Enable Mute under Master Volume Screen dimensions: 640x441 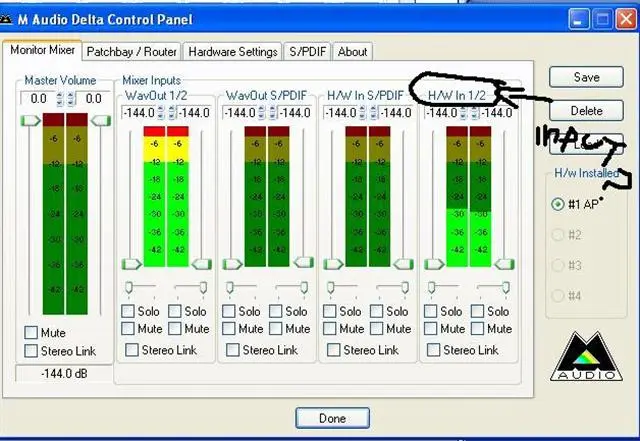[32, 332]
